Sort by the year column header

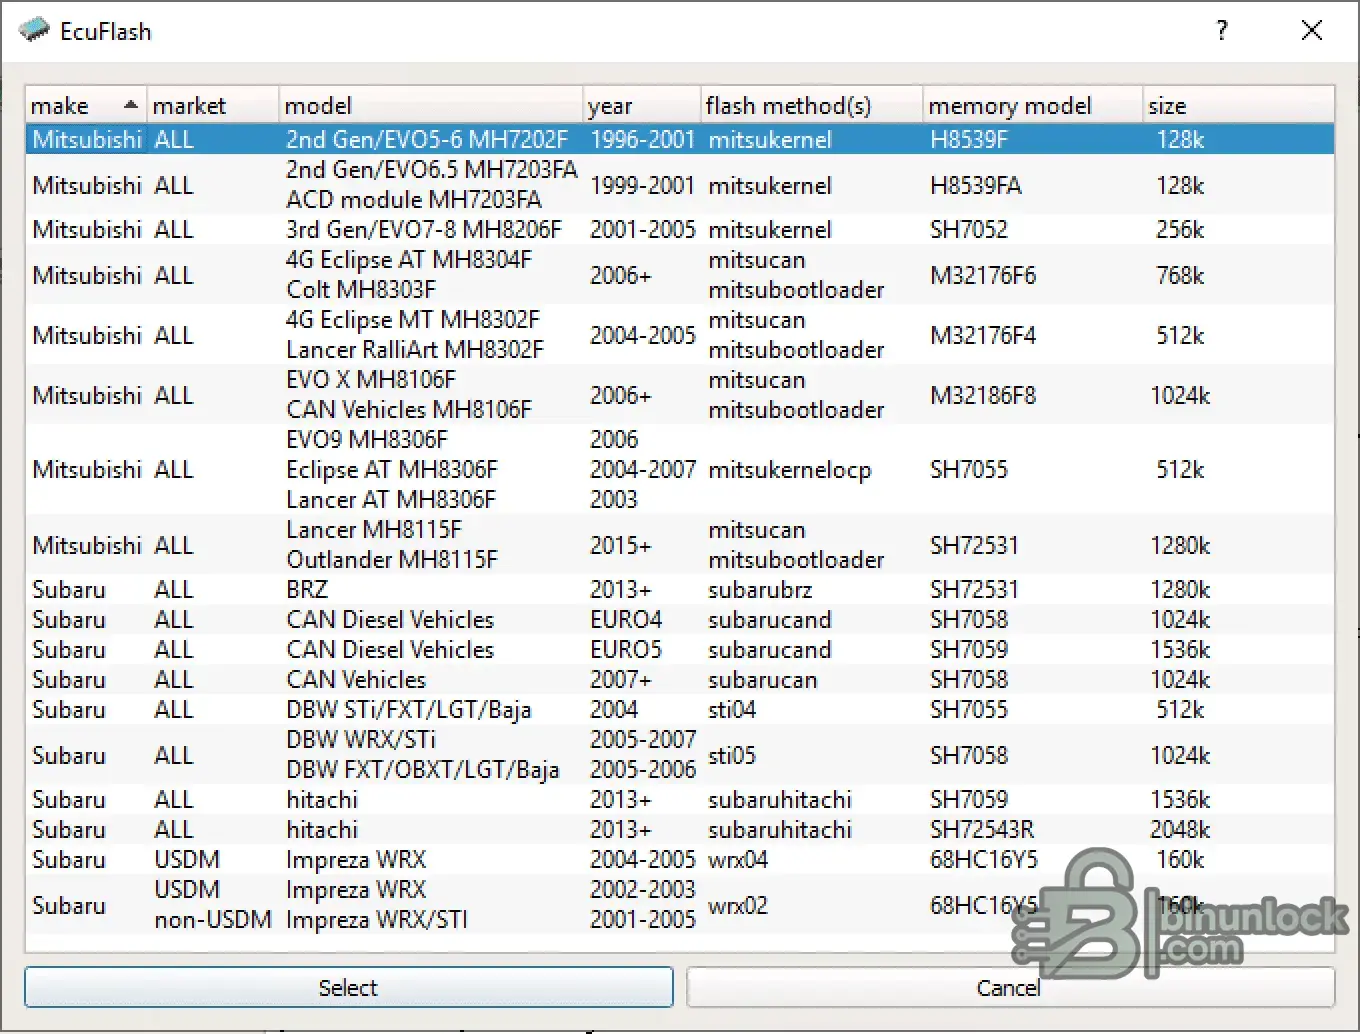(x=641, y=106)
